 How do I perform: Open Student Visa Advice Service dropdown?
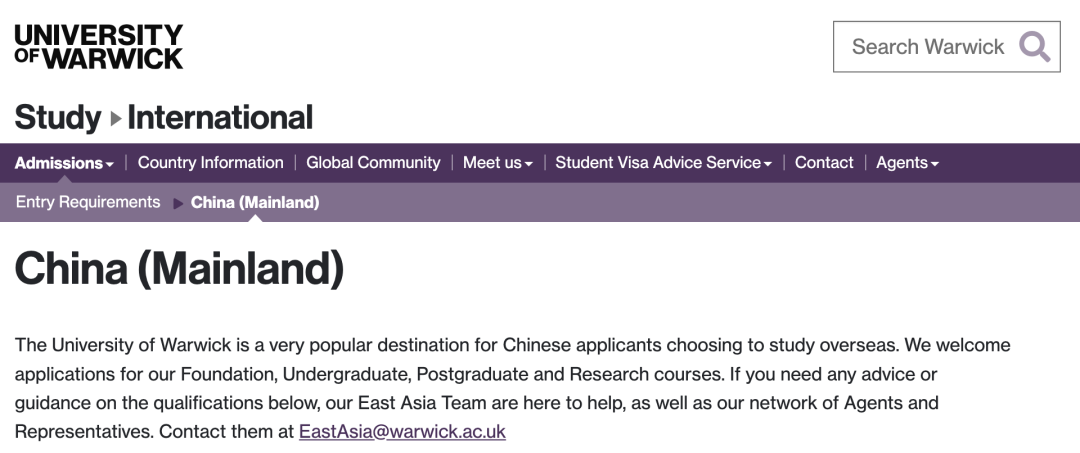pyautogui.click(x=663, y=163)
